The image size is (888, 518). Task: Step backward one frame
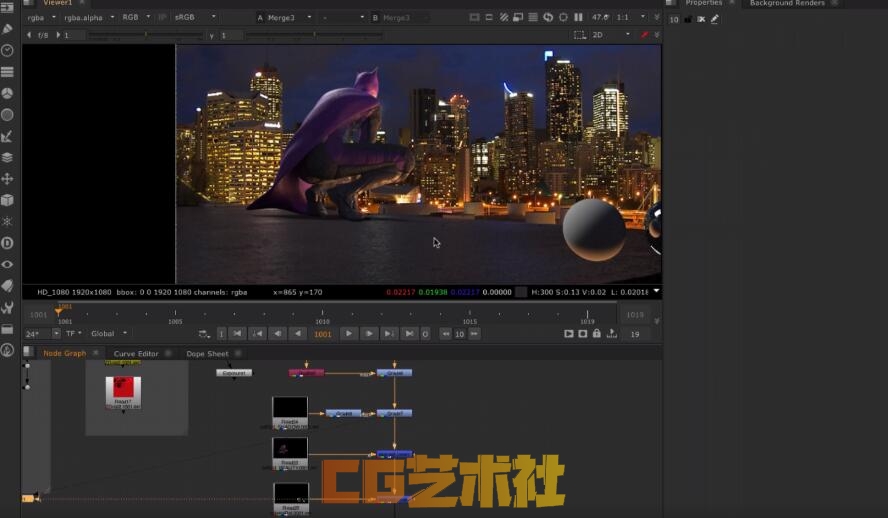[x=278, y=334]
